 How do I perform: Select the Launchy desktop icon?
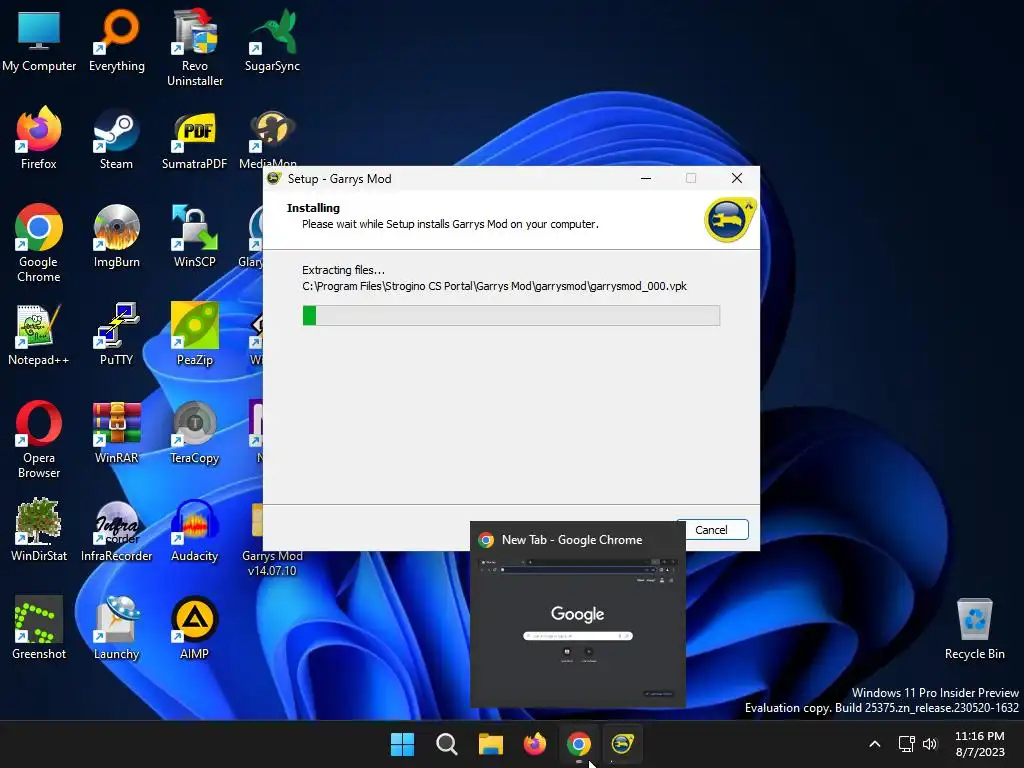pyautogui.click(x=116, y=628)
